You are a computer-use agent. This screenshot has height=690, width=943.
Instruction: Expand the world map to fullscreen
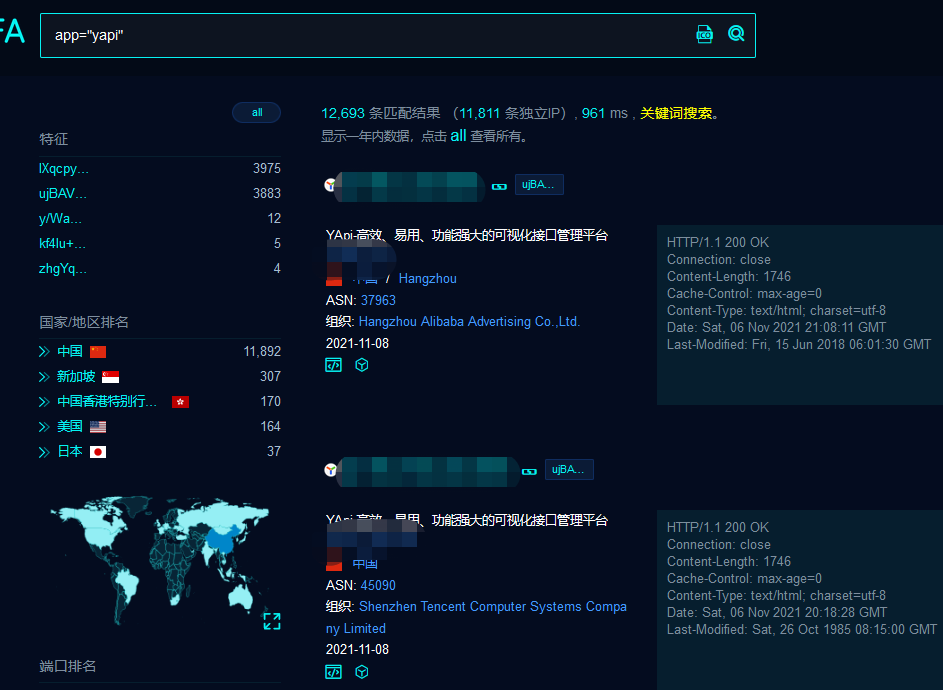[272, 621]
